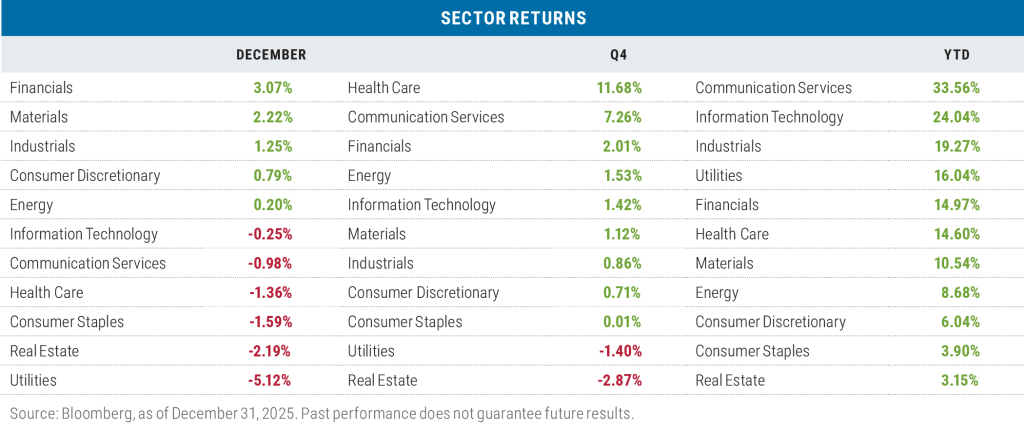Viewport: 1024px width, 431px height.
Task: Click the 3.15% Real Estate YTD value
Action: click(x=959, y=381)
